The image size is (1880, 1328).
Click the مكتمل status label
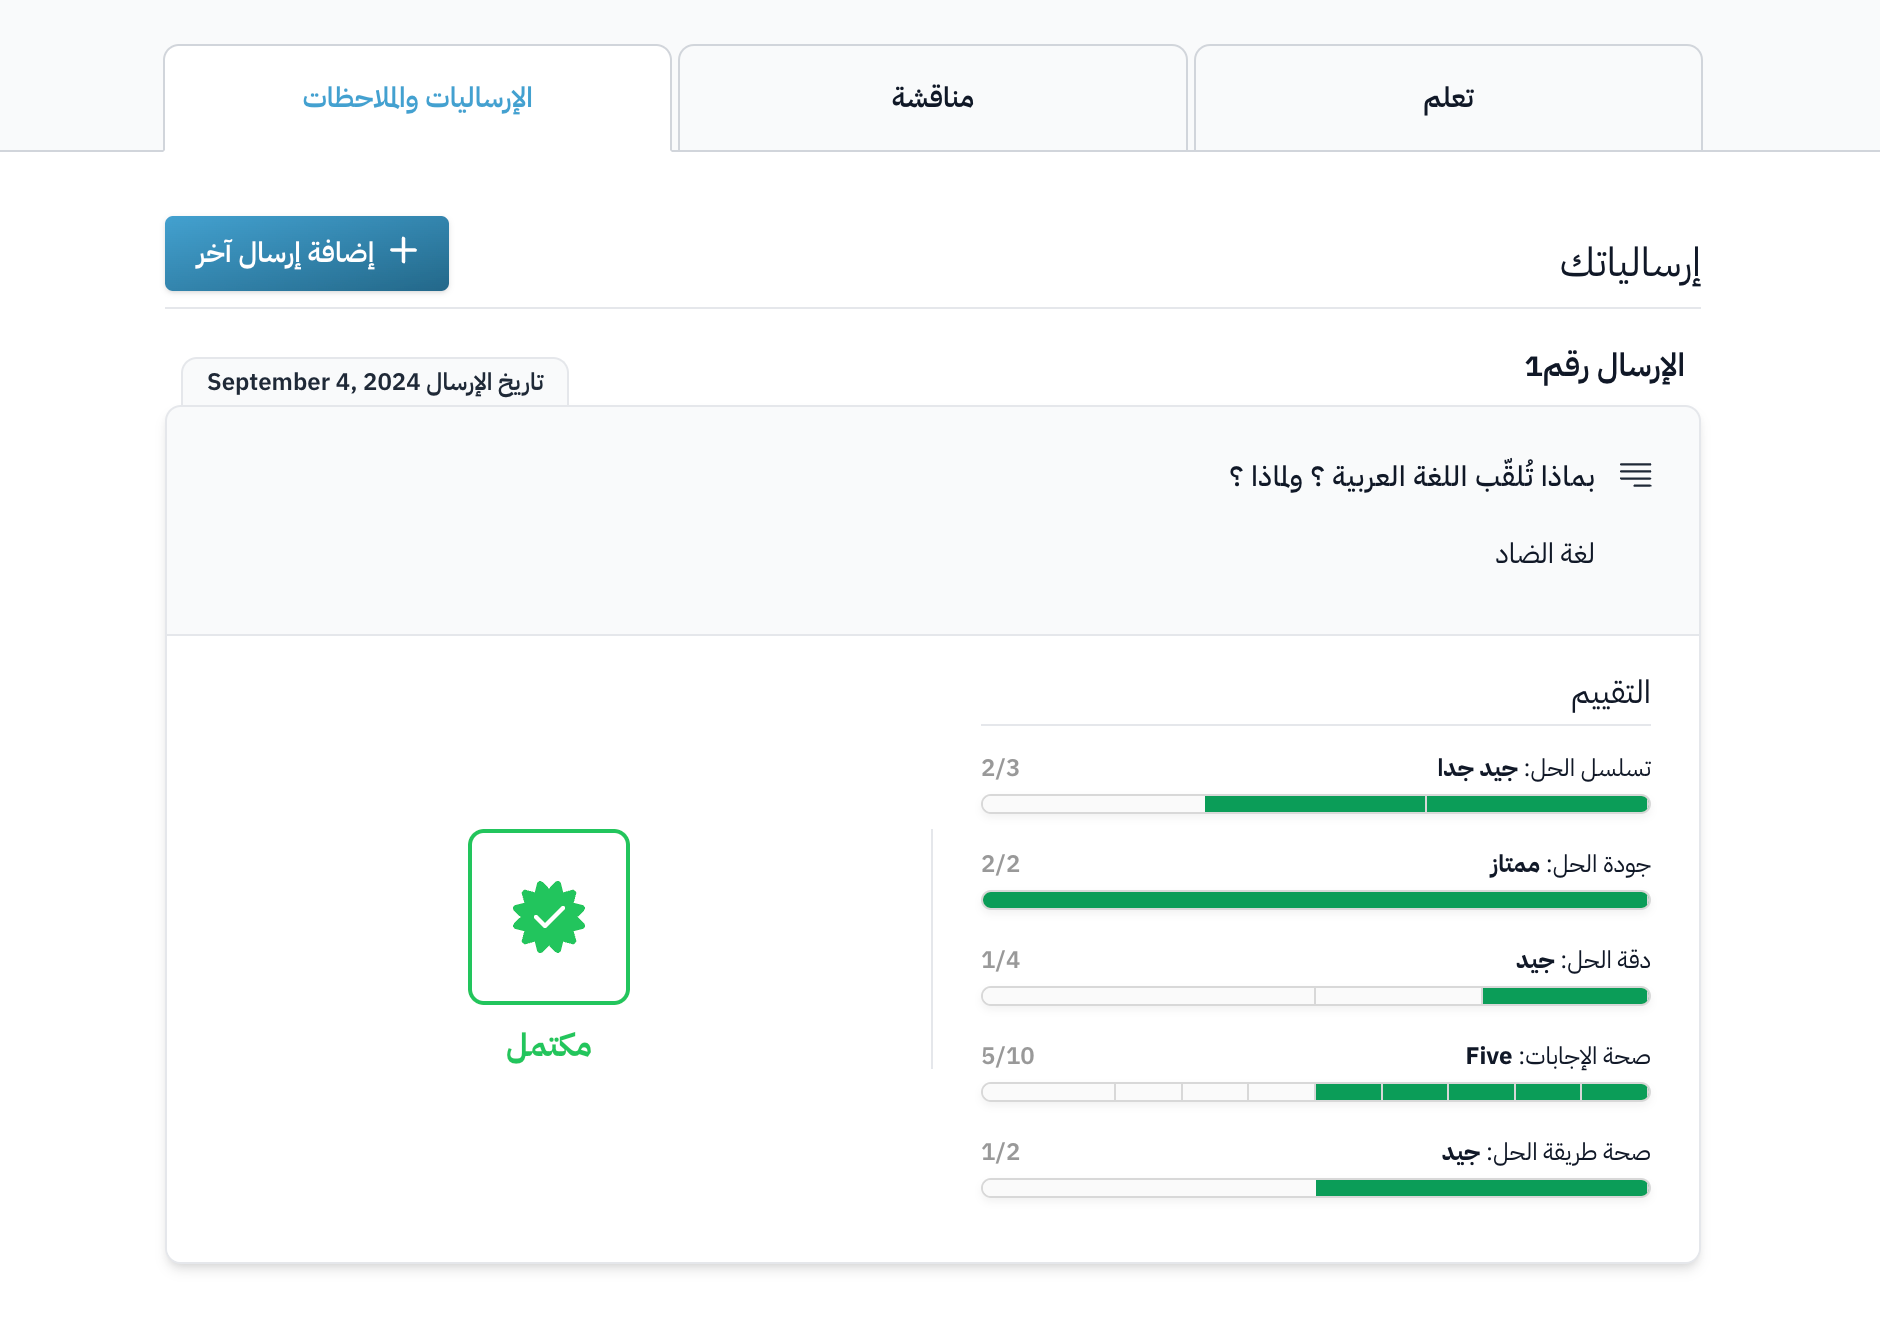tap(549, 1046)
